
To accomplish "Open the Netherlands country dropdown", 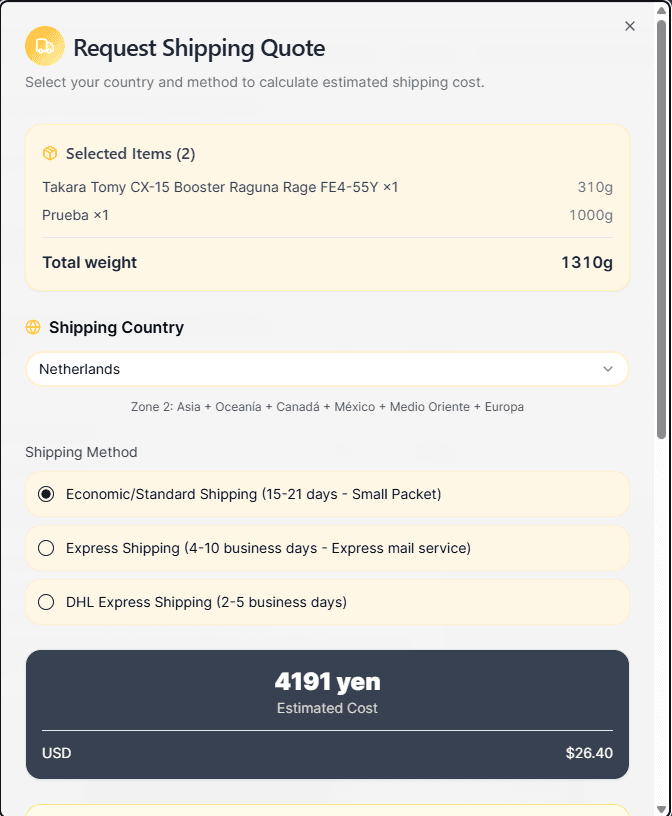I will (x=327, y=369).
